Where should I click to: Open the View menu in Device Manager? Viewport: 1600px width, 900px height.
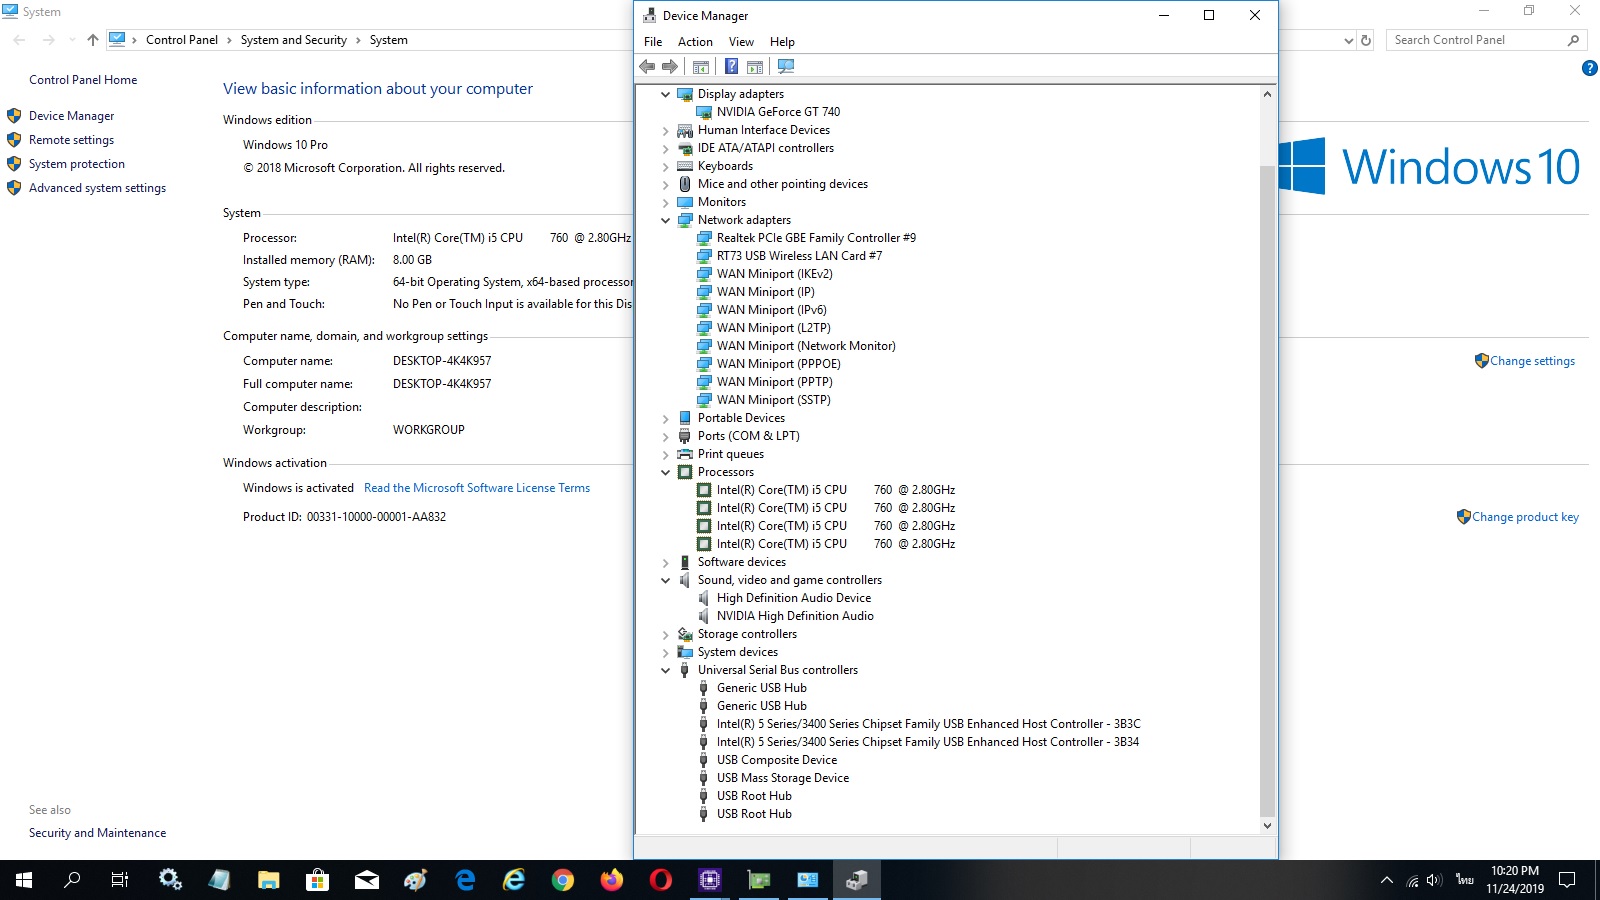pos(741,42)
